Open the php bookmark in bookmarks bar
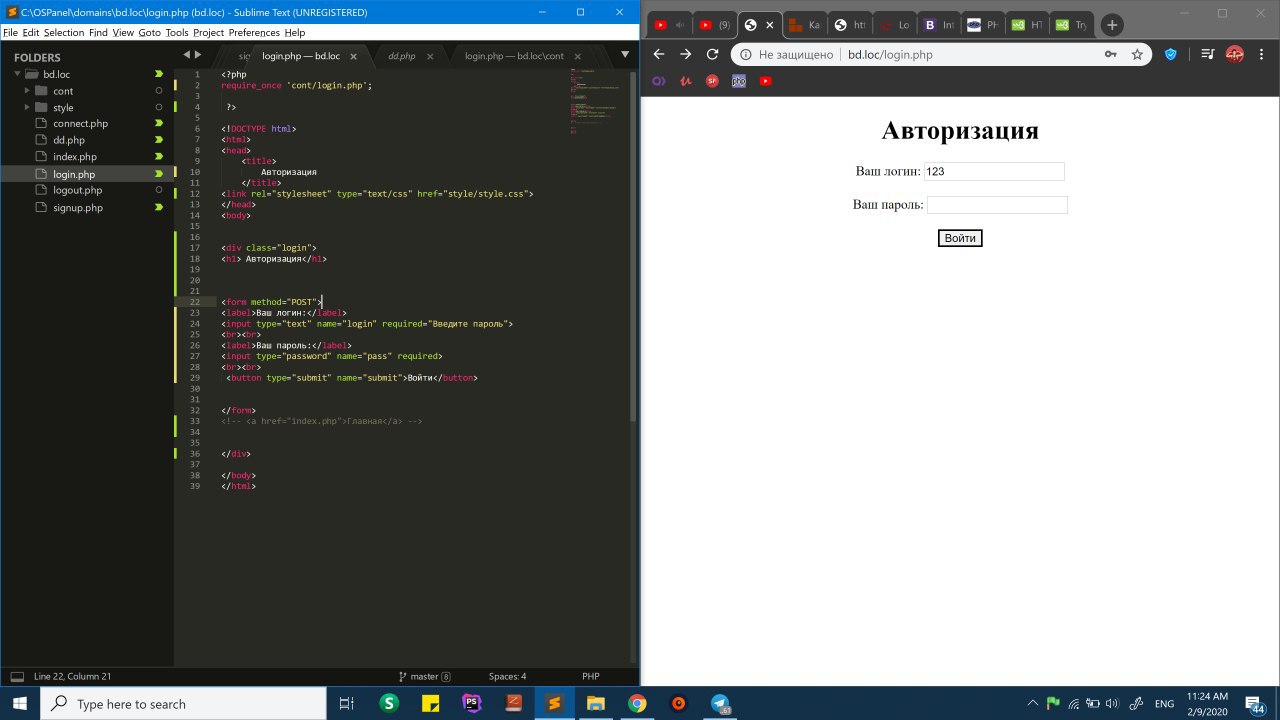Screen dimensions: 1280x720 click(739, 81)
